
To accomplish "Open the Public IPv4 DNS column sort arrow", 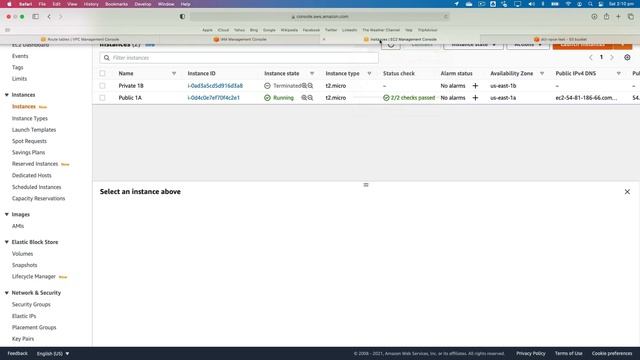I will coord(619,73).
